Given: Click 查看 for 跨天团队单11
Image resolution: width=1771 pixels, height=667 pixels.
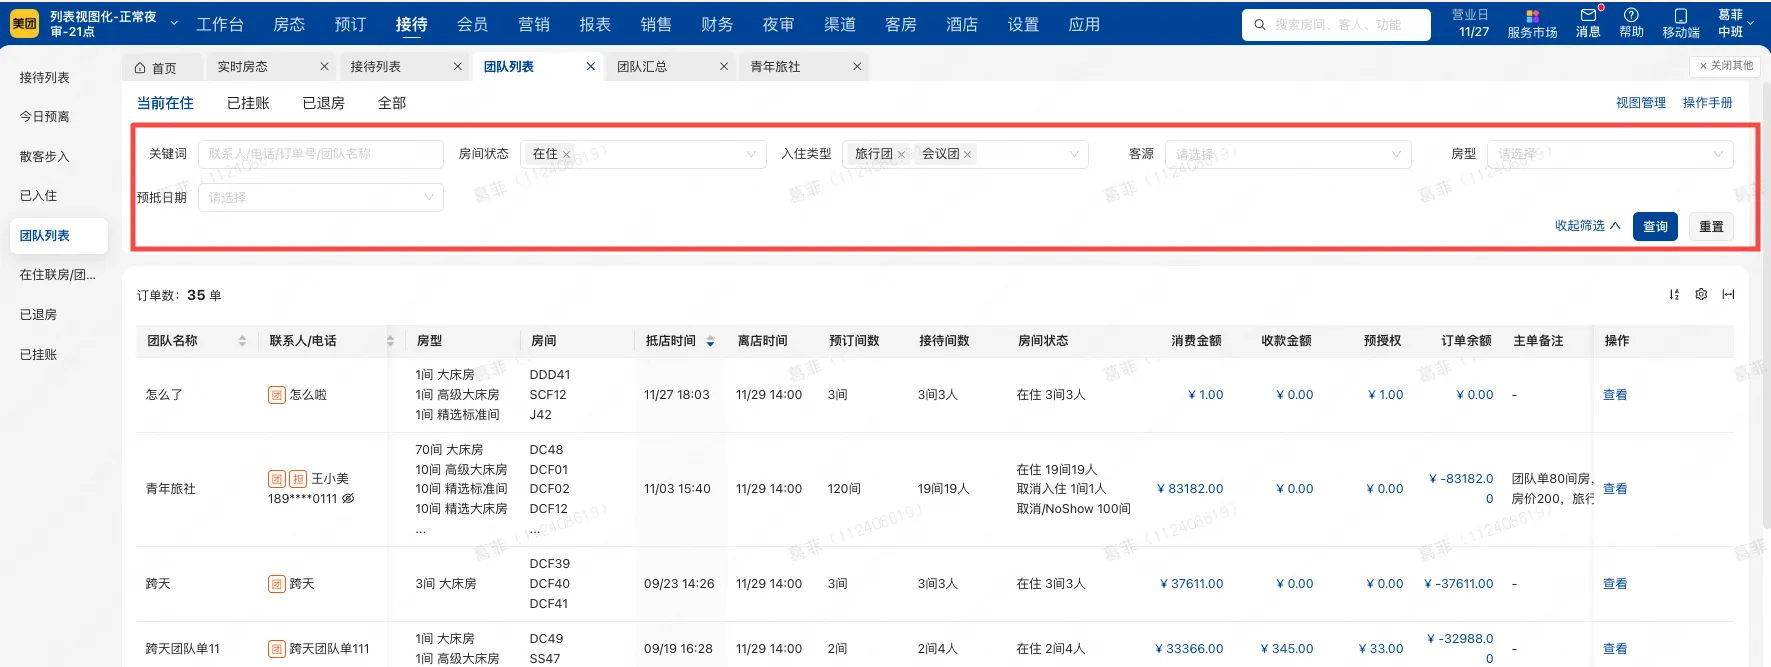Looking at the screenshot, I should (x=1615, y=649).
